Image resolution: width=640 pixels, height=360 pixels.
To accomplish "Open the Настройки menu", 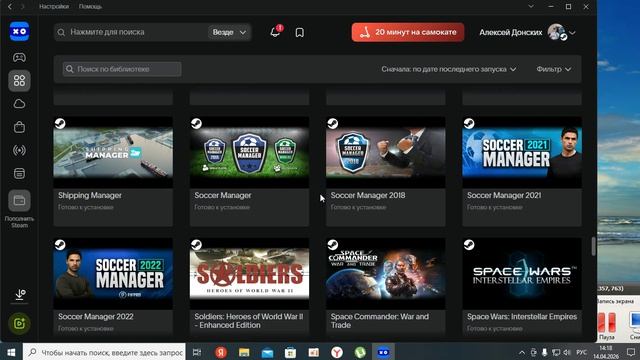I will coord(54,7).
